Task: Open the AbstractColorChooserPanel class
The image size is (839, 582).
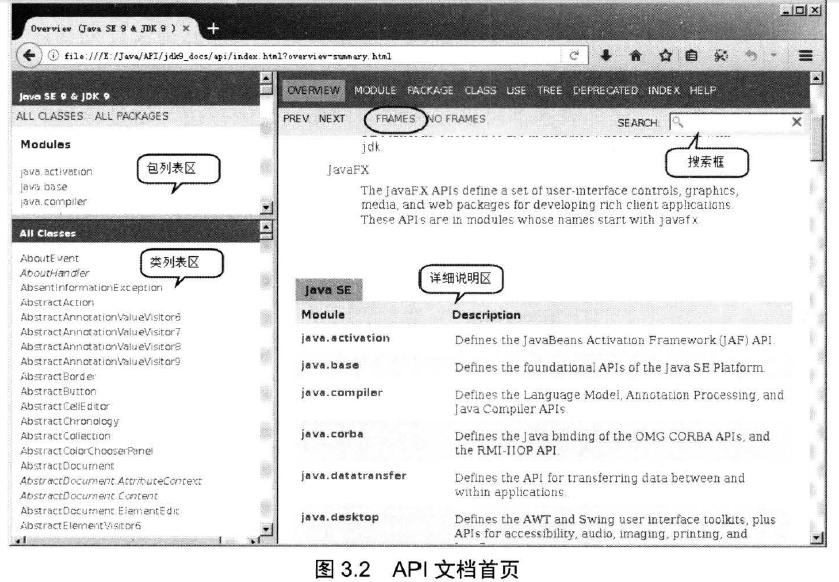Action: pyautogui.click(x=87, y=451)
